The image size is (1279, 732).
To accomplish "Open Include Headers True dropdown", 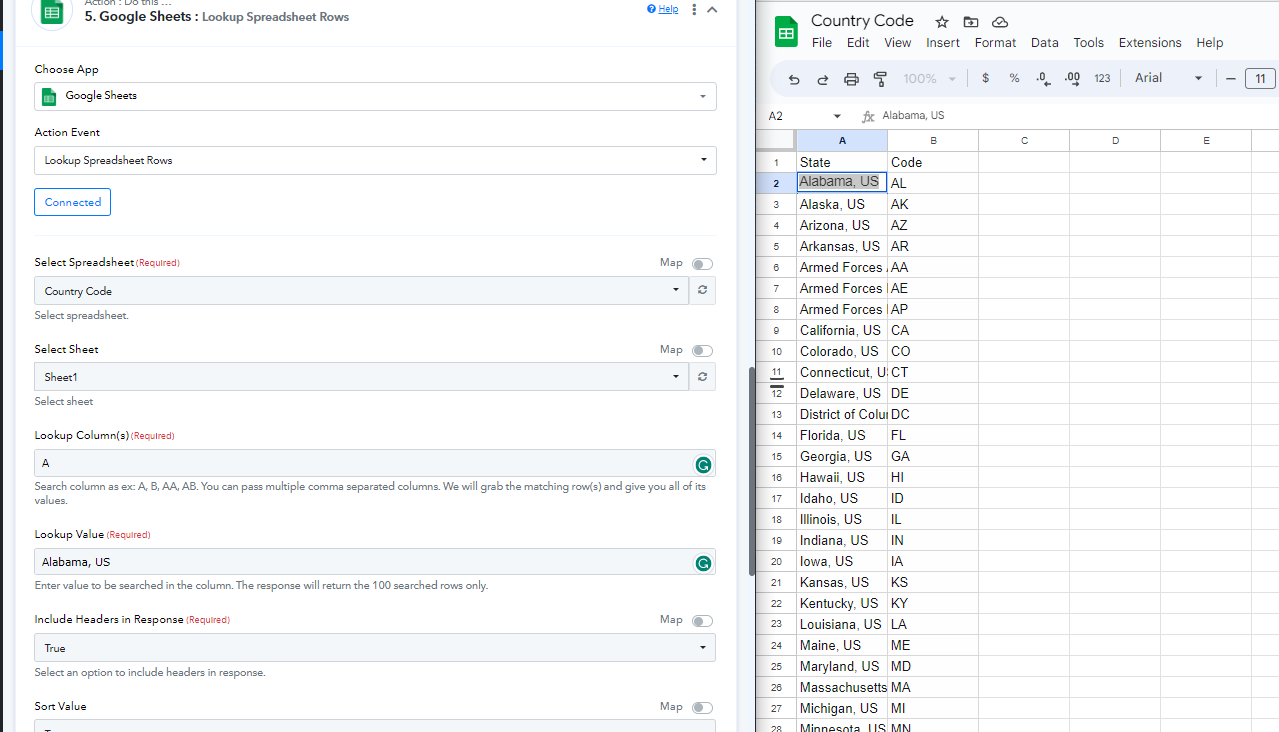I will coord(375,648).
